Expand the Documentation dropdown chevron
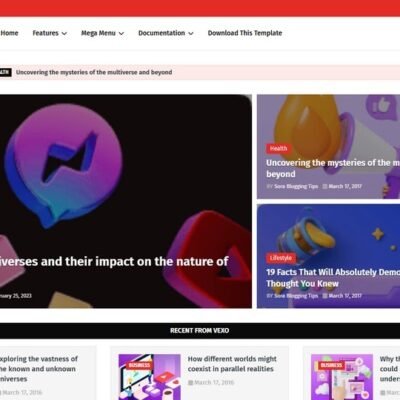 (x=191, y=33)
